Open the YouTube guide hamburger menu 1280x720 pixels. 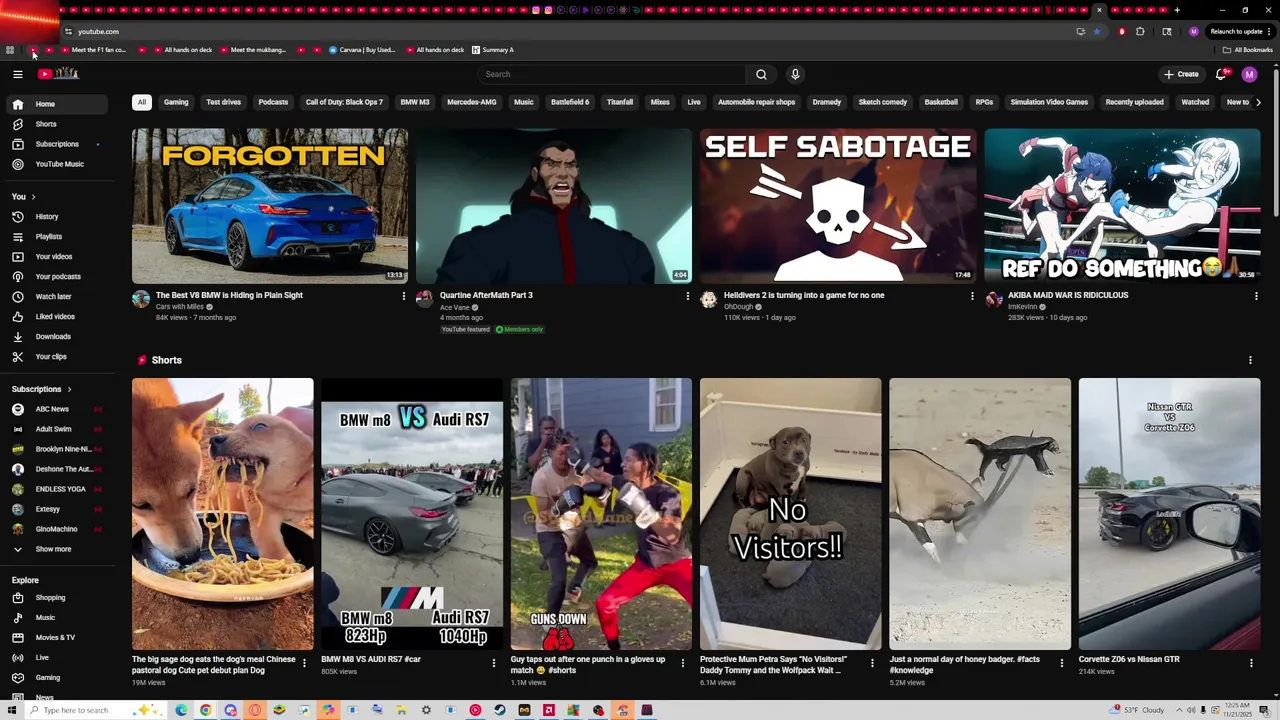point(18,74)
